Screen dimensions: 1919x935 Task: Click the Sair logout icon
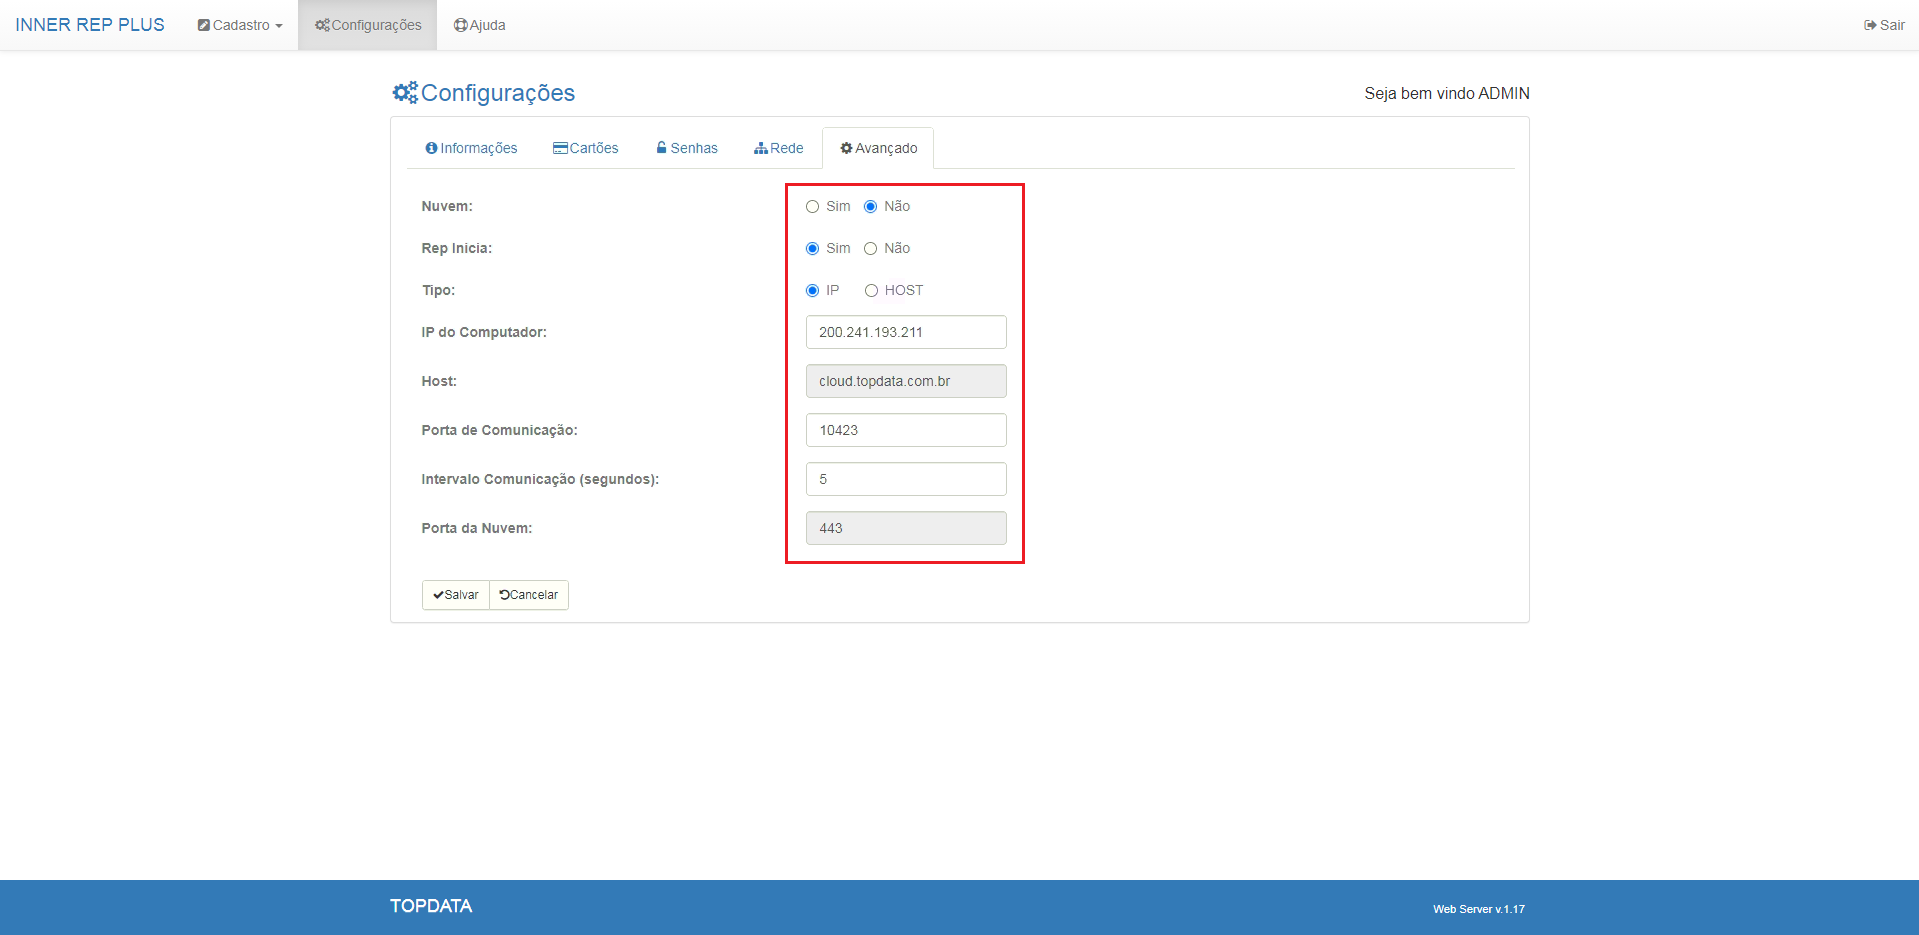(x=1870, y=25)
